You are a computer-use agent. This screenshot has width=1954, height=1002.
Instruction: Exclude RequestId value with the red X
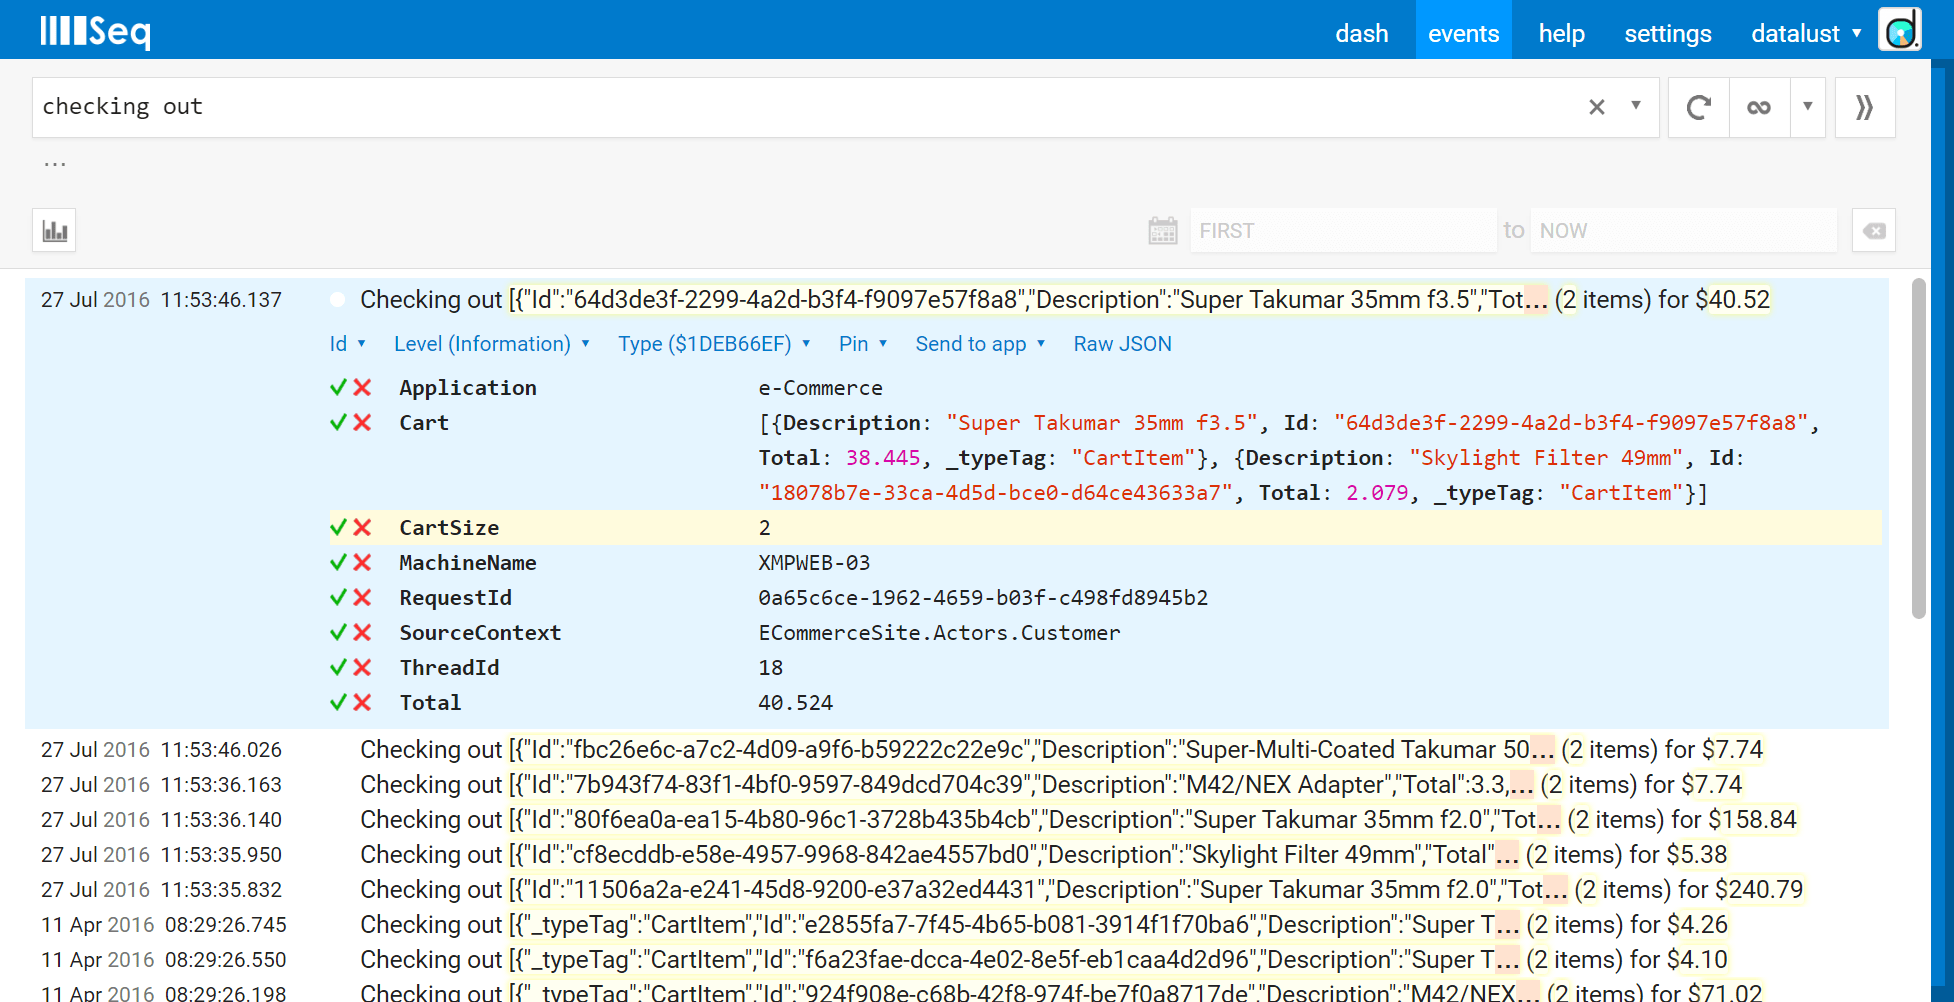click(362, 598)
